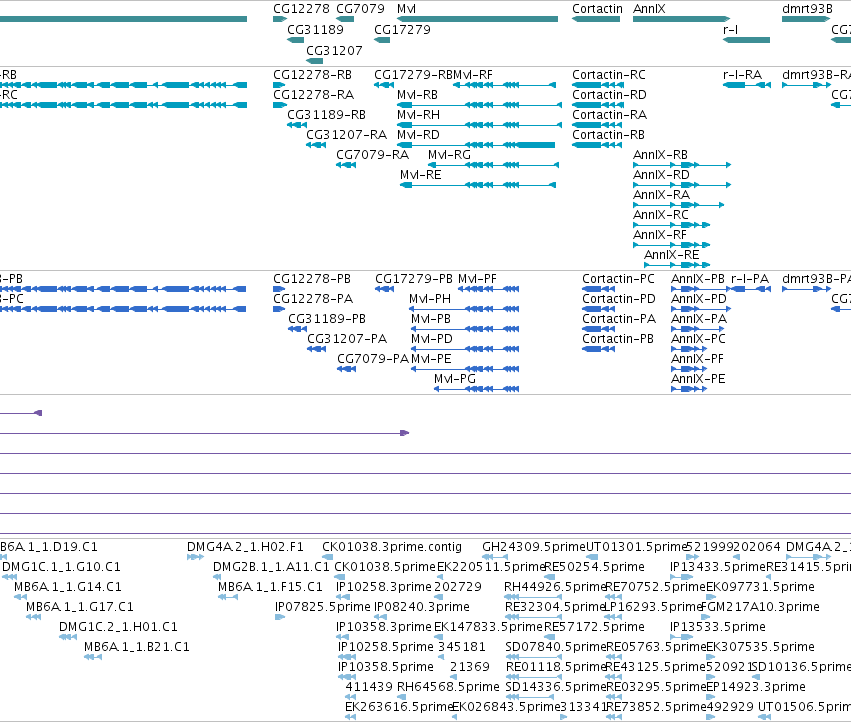The height and width of the screenshot is (722, 851).
Task: Select the CG17279 gene label
Action: click(402, 30)
